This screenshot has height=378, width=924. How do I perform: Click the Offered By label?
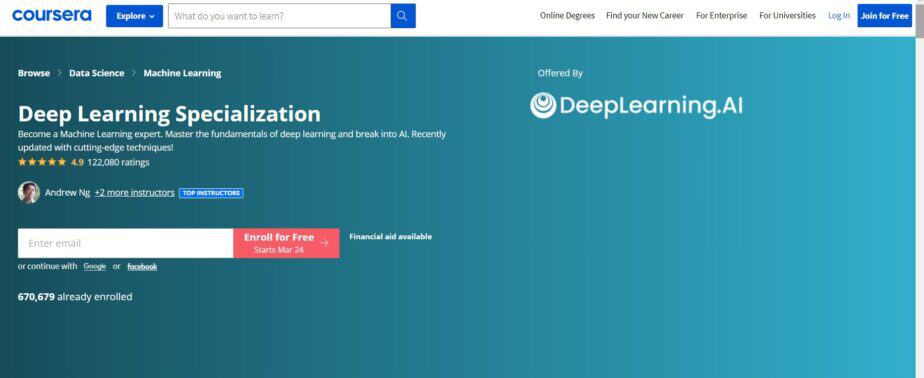point(560,73)
